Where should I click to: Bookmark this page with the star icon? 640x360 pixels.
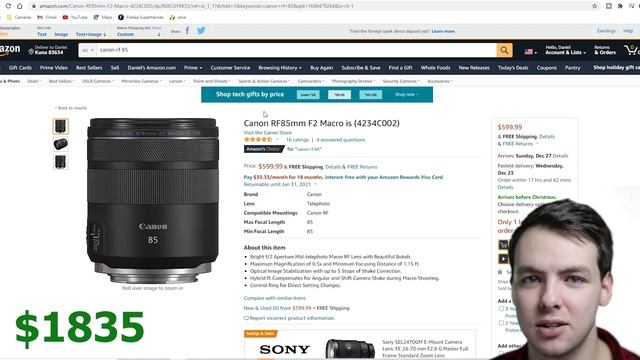pyautogui.click(x=594, y=6)
